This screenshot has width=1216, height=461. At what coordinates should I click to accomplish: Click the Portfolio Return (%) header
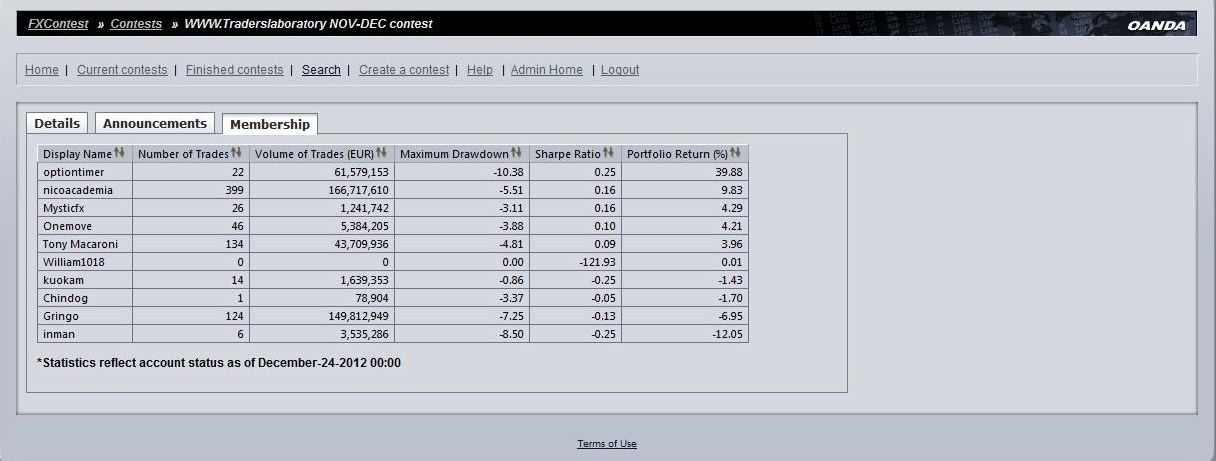(x=685, y=154)
